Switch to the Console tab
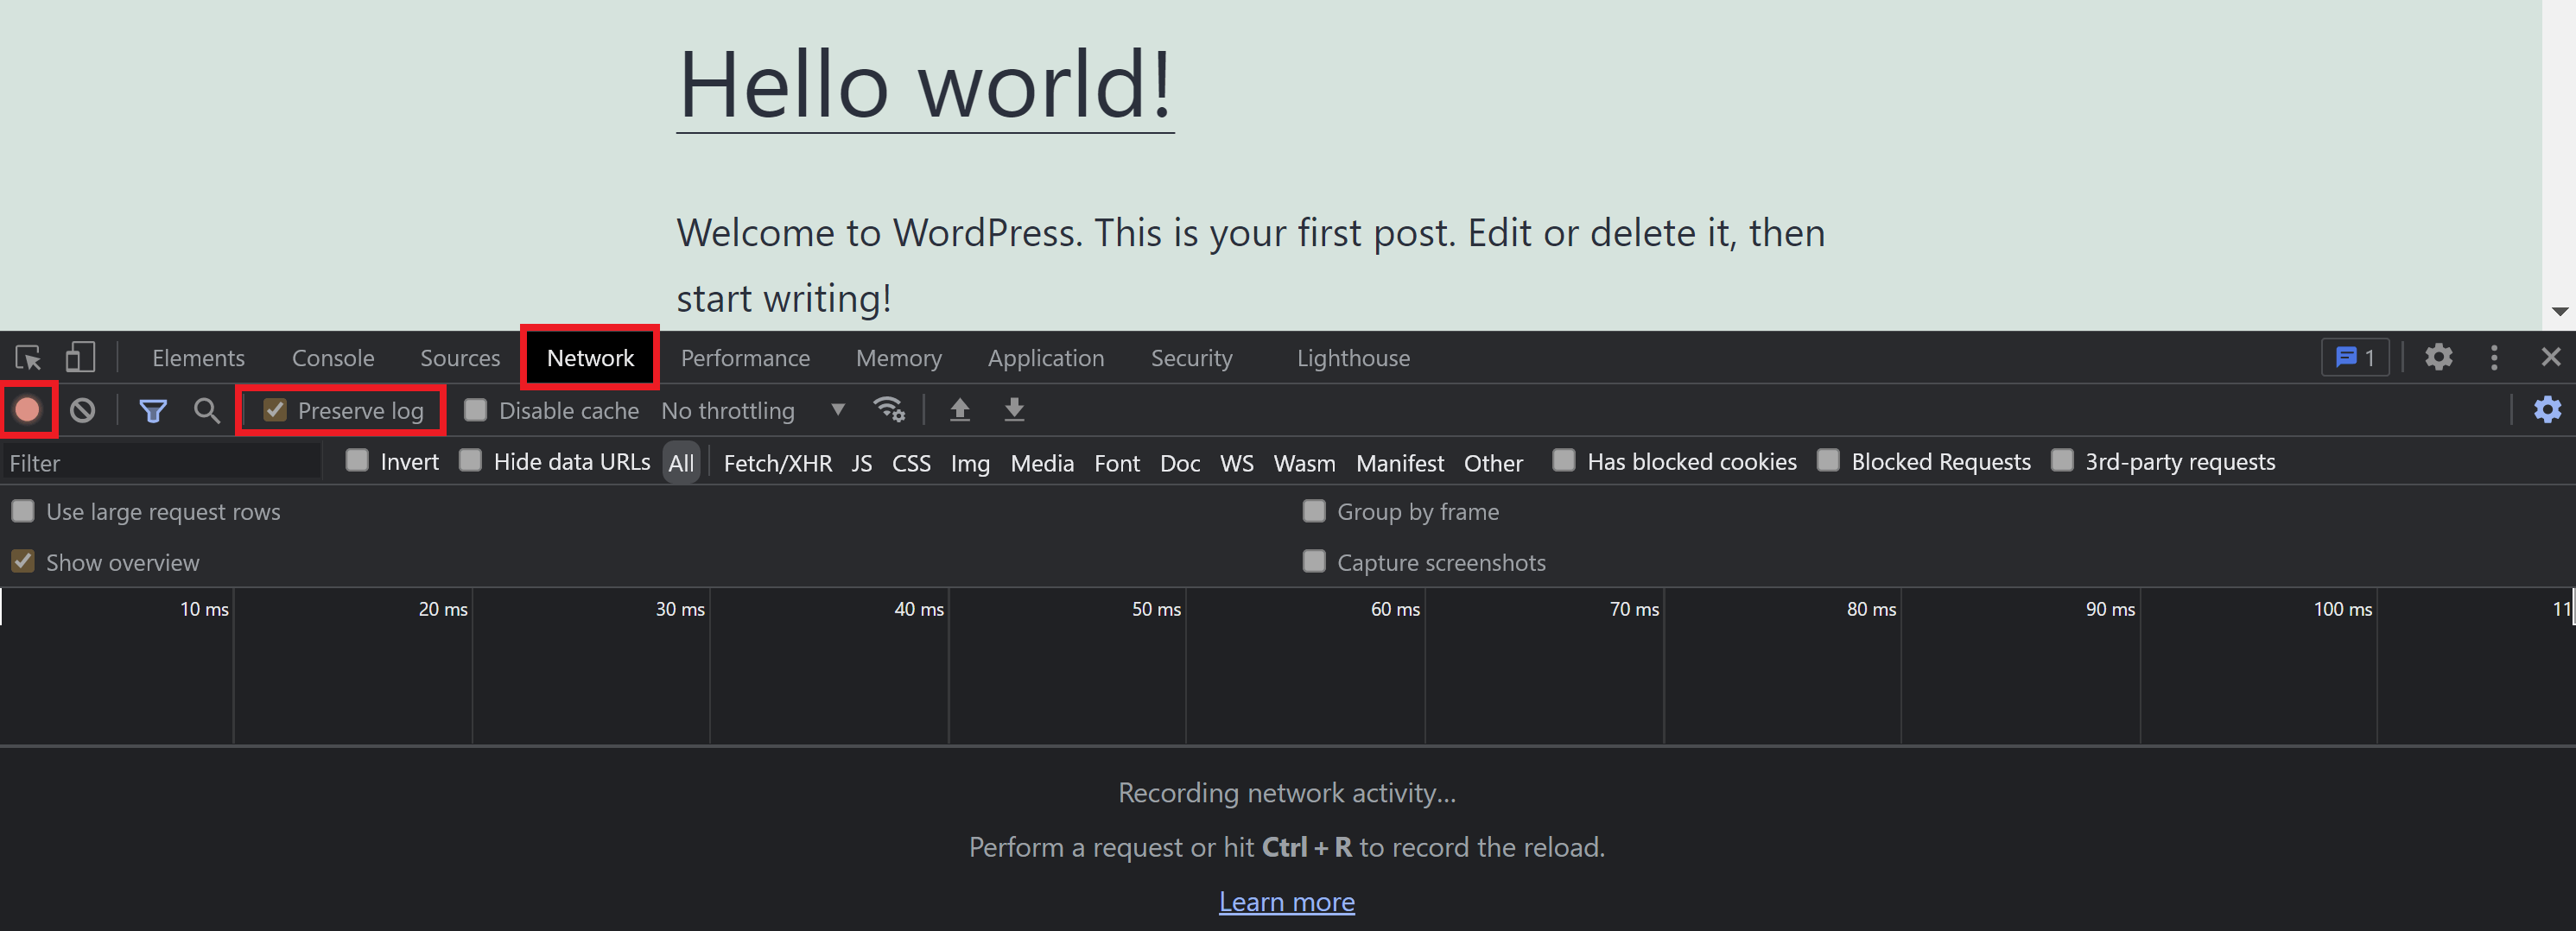This screenshot has width=2576, height=931. (333, 358)
